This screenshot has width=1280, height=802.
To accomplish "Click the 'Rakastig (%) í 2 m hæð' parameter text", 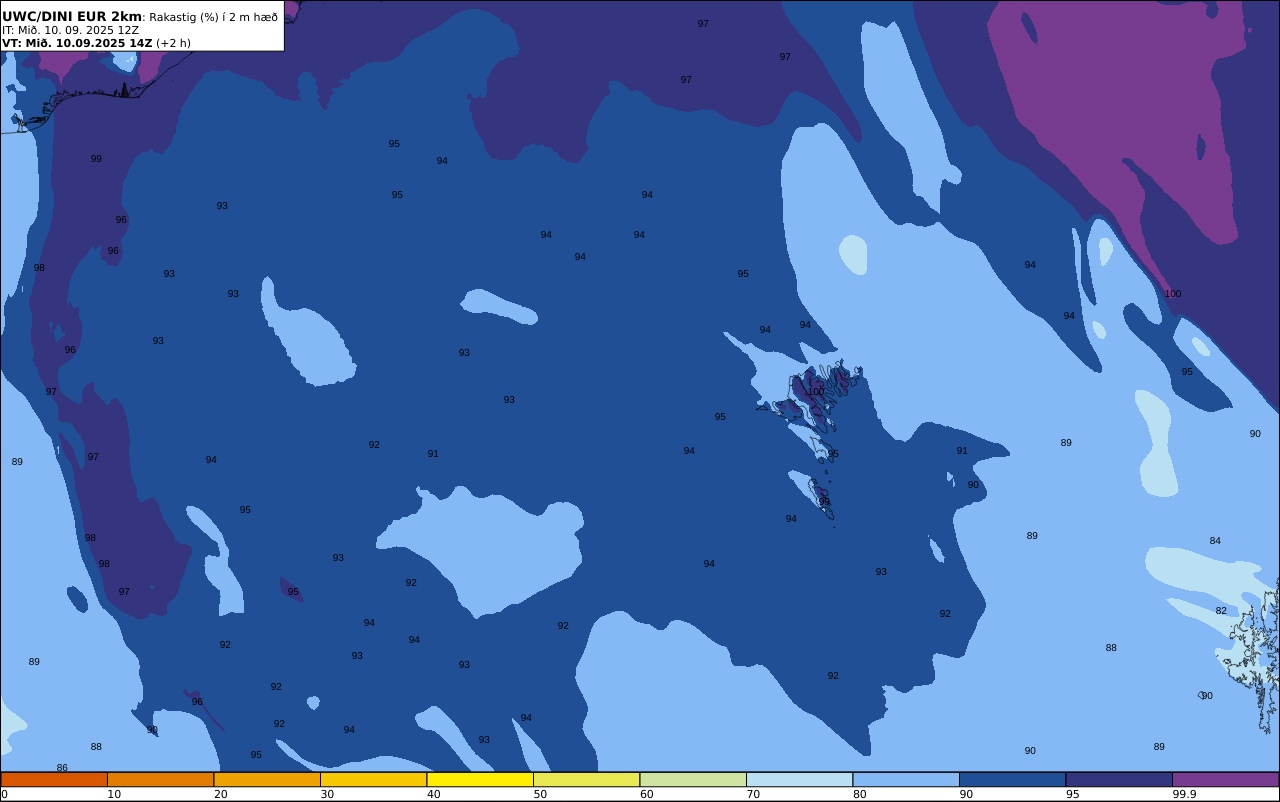I will coord(214,17).
